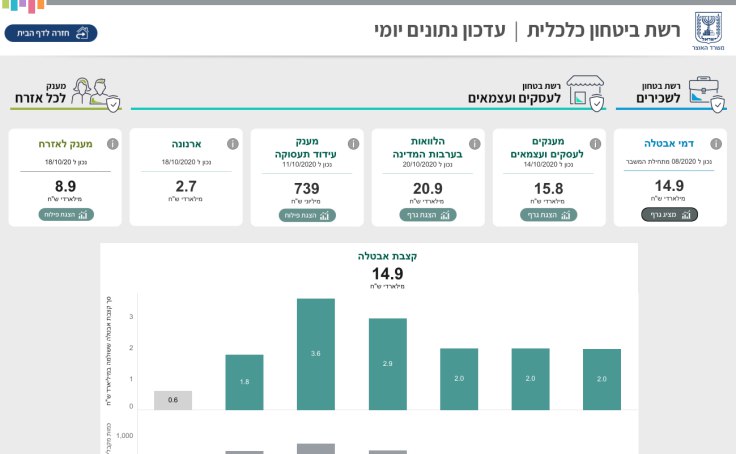736x454 pixels.
Task: Click the people icon for מענק לכל אזרח
Action: pyautogui.click(x=96, y=94)
